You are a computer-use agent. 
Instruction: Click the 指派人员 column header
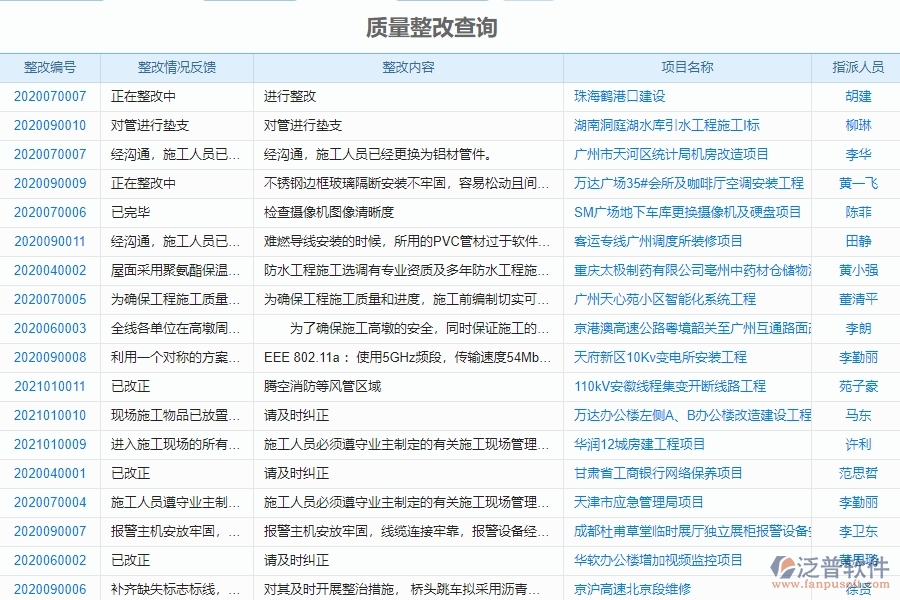854,67
